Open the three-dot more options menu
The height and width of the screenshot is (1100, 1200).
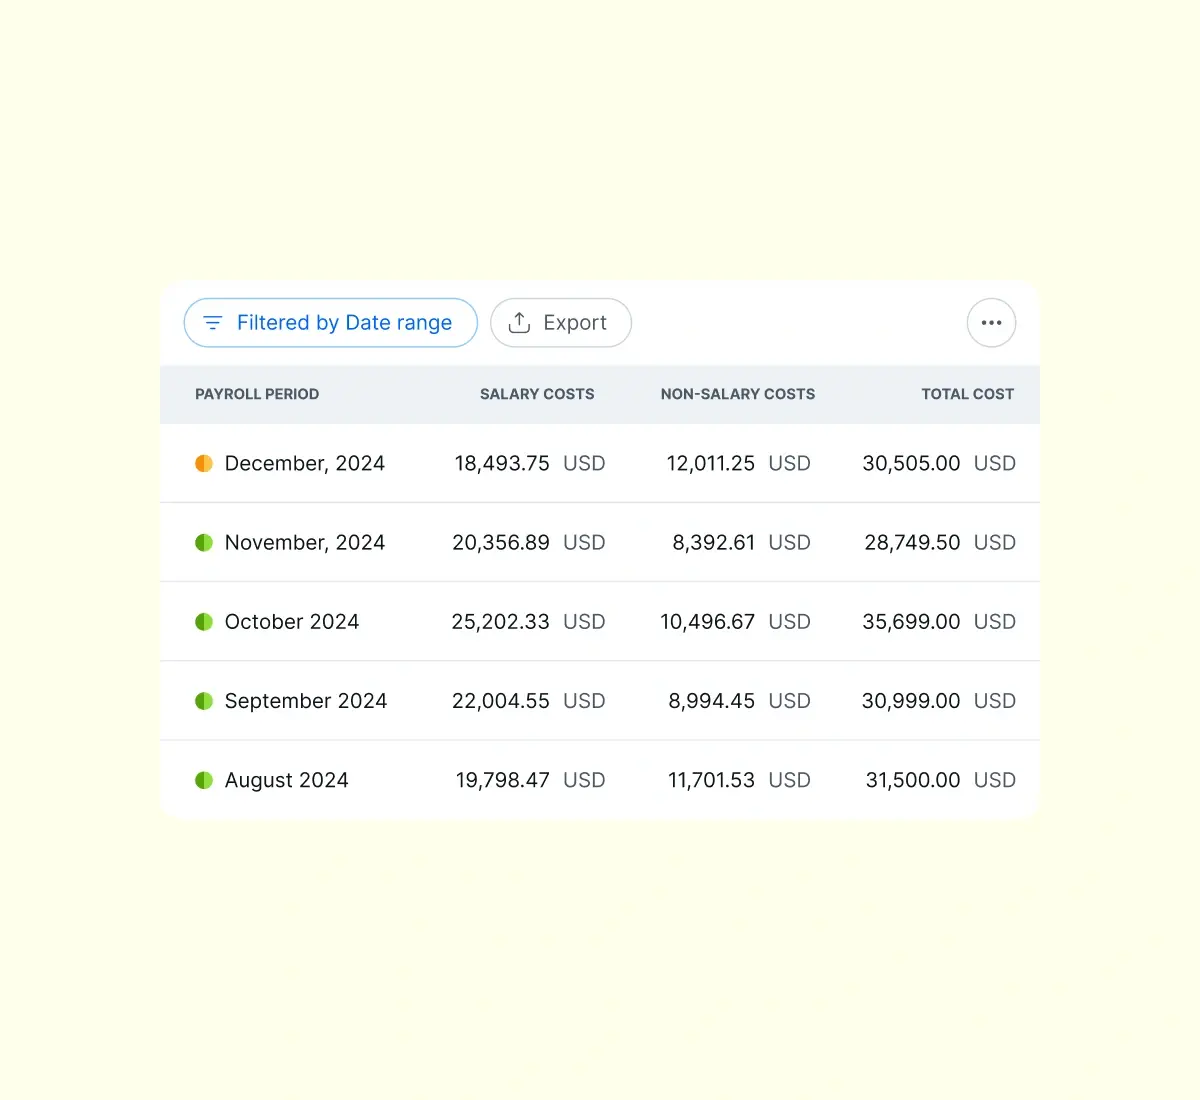tap(992, 323)
